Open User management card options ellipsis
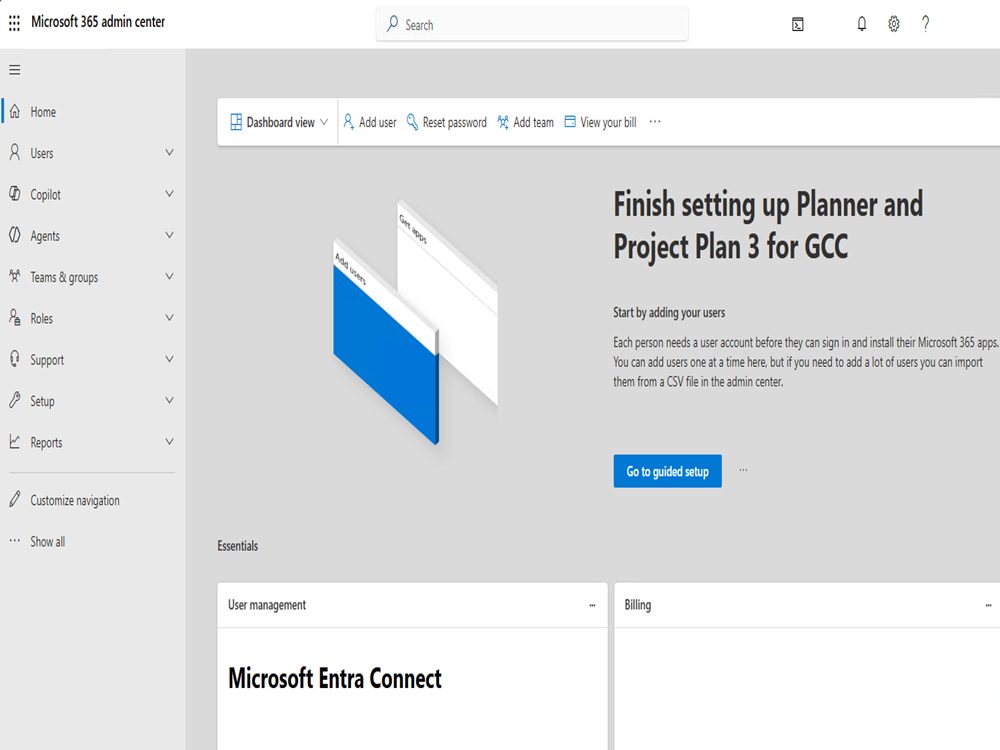 tap(592, 605)
